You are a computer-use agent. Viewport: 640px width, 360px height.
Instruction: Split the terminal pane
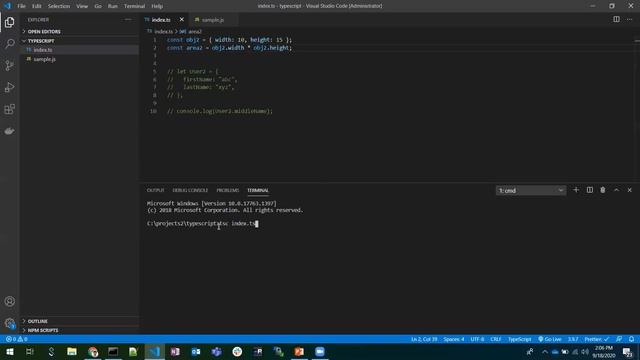(590, 190)
